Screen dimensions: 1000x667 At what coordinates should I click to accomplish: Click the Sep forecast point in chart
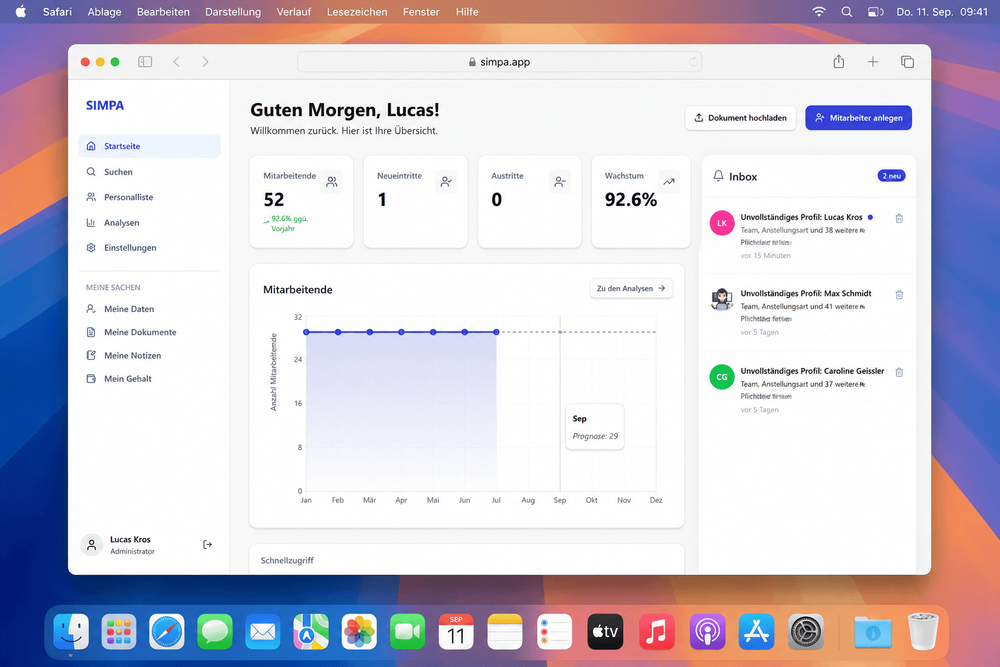(560, 332)
